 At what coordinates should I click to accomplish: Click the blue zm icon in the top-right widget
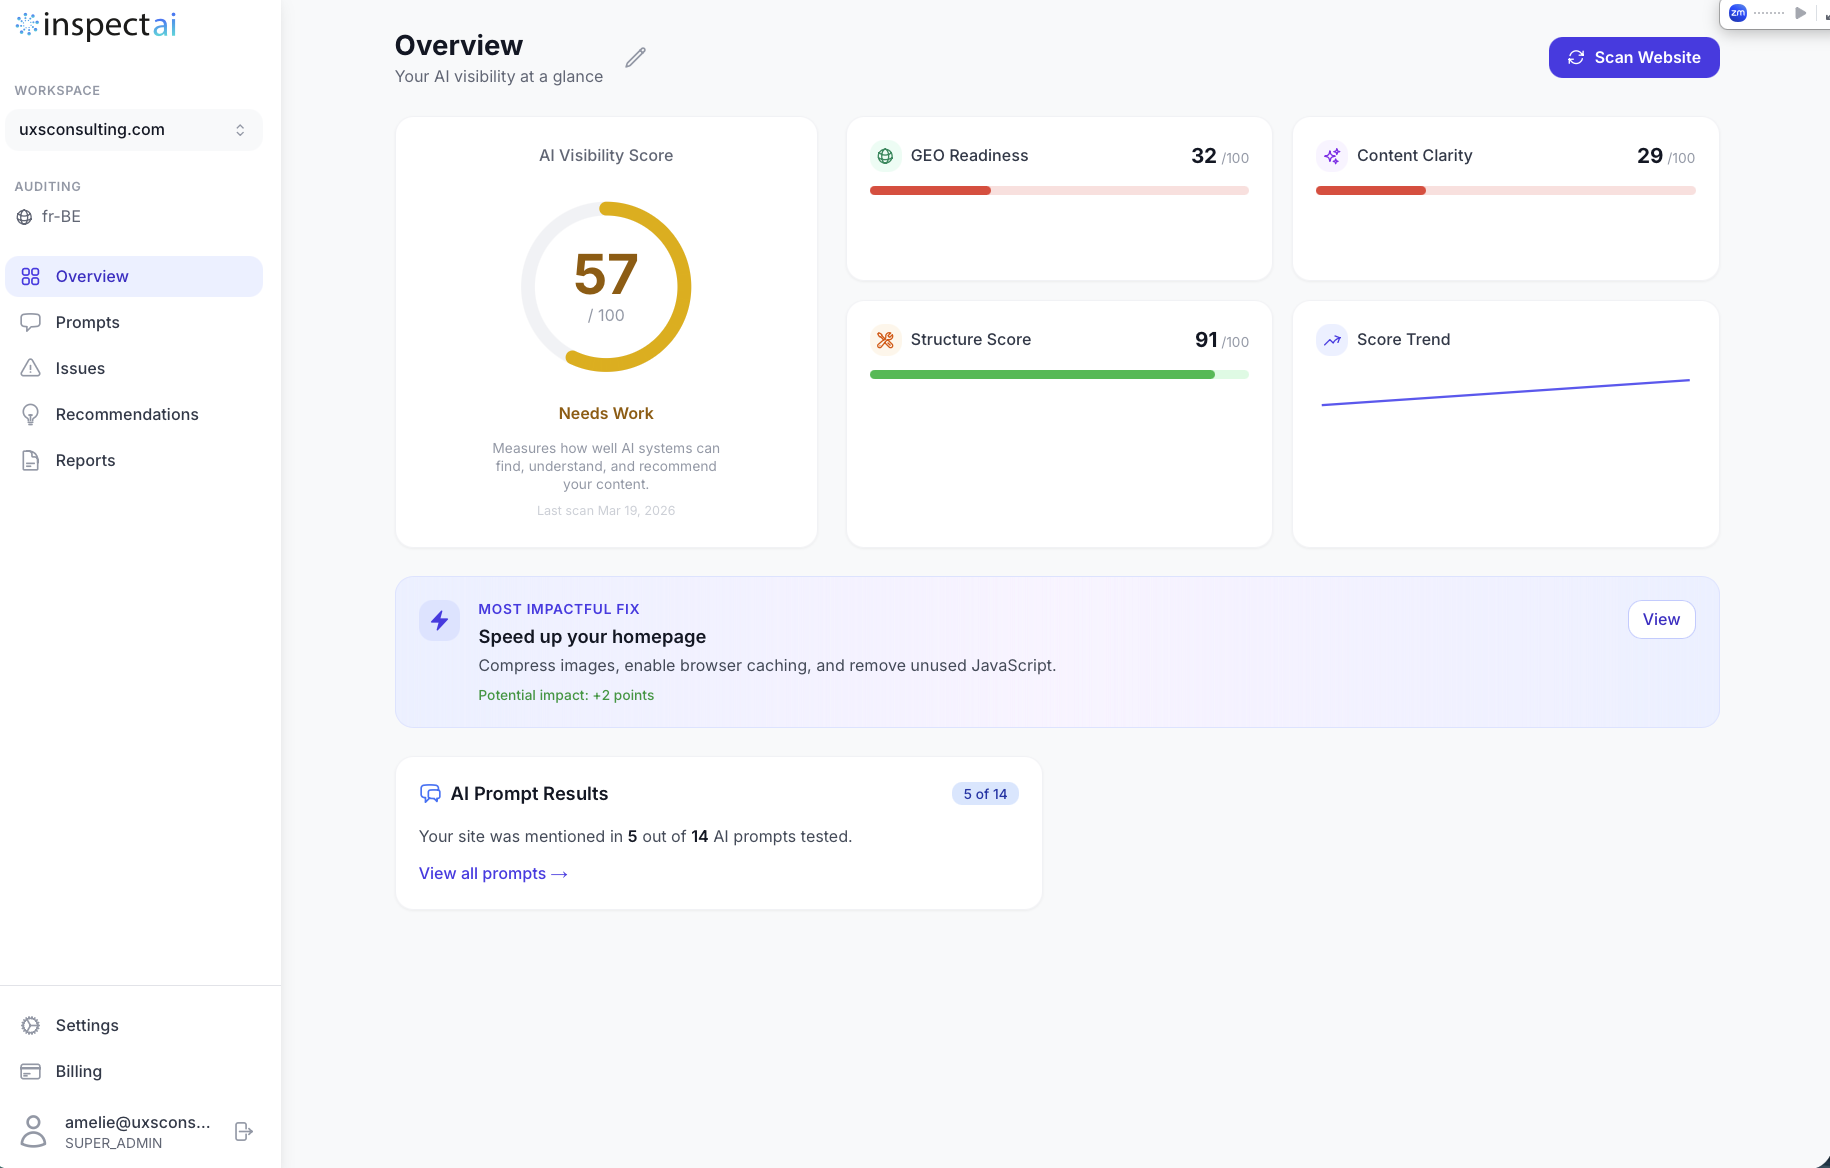point(1738,13)
